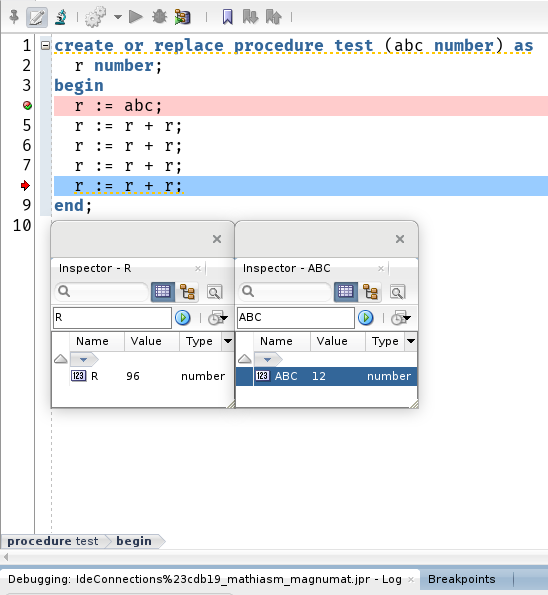
Task: Click the green Run arrow in toolbar
Action: [x=135, y=17]
